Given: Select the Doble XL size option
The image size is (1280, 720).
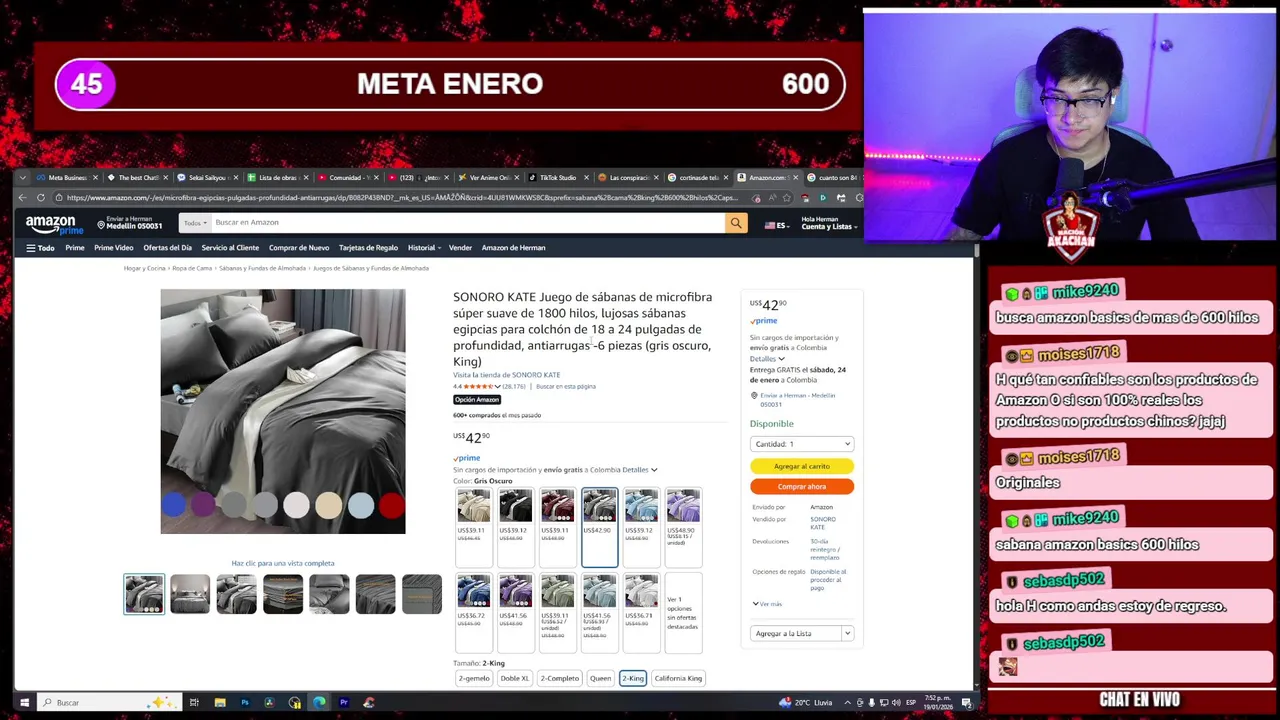Looking at the screenshot, I should 514,678.
